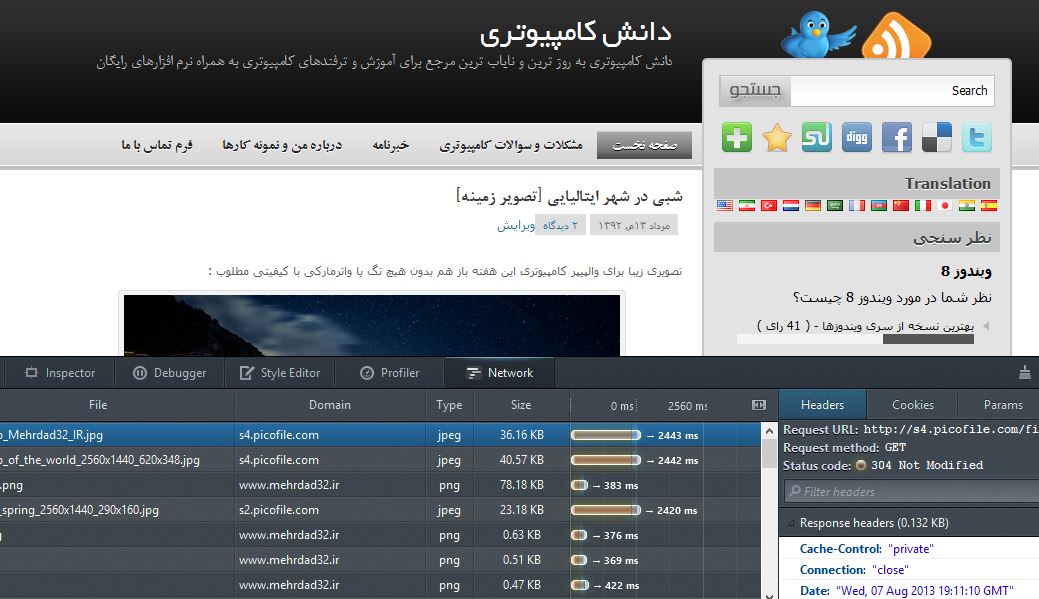Share via the Delicious icon
Image resolution: width=1039 pixels, height=599 pixels.
[x=936, y=137]
